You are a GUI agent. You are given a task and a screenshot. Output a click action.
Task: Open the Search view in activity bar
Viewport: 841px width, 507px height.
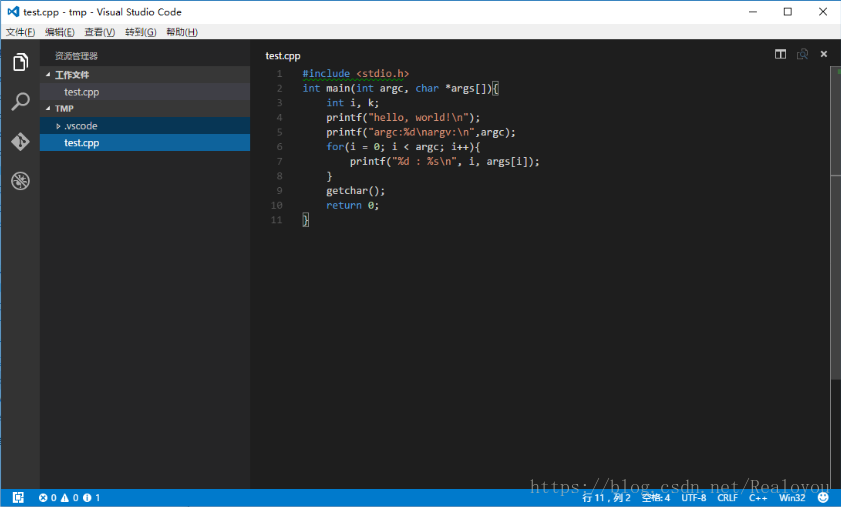coord(20,101)
